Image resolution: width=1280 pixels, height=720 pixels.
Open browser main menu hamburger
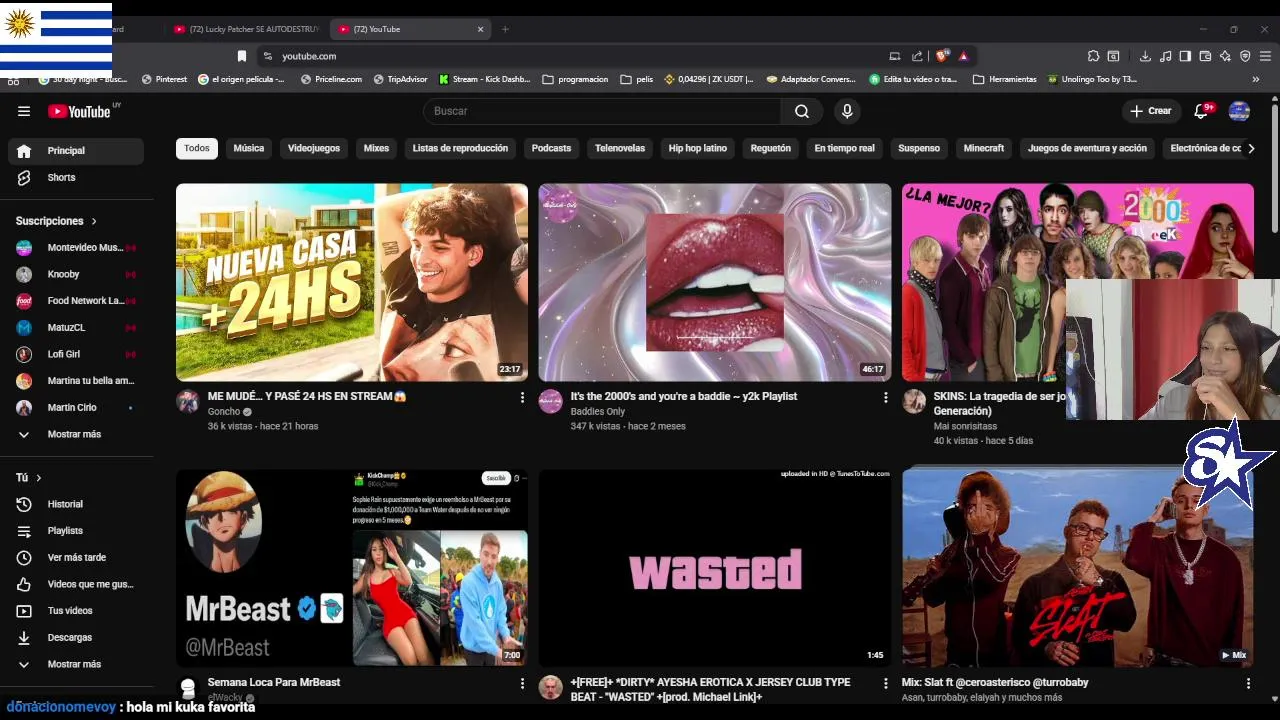[1265, 56]
